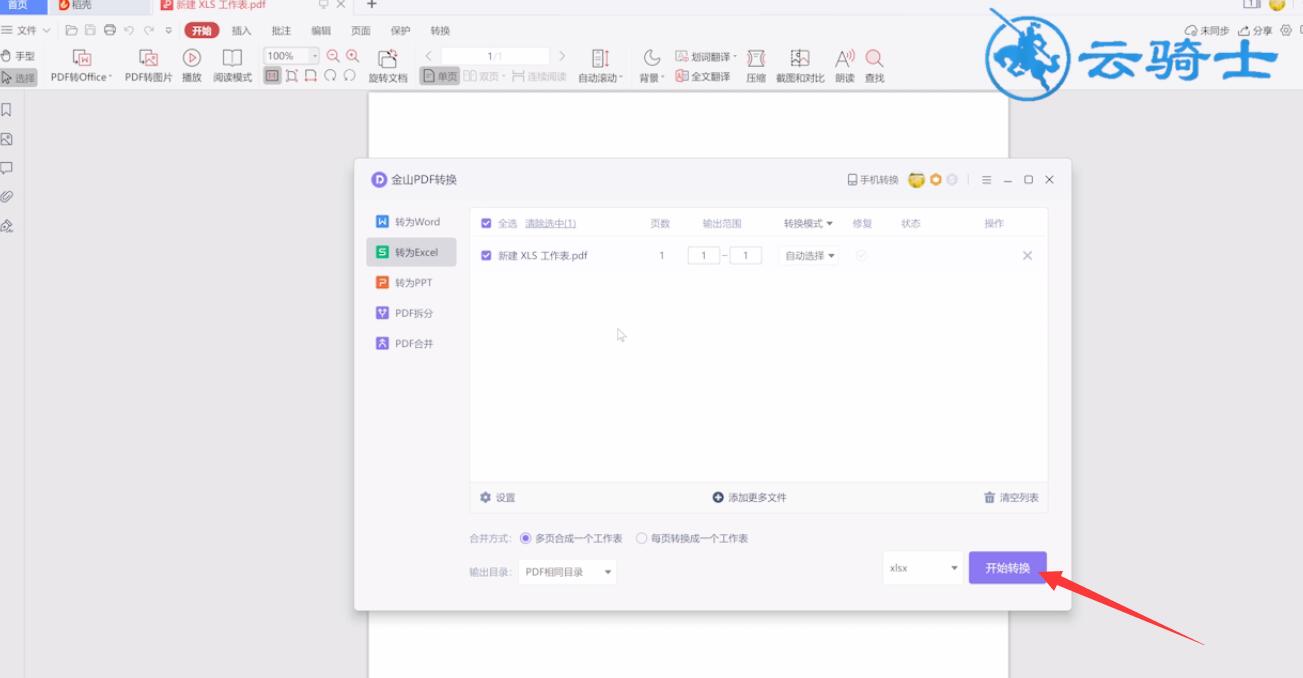Zoom out with the minus magnifier

[x=333, y=57]
